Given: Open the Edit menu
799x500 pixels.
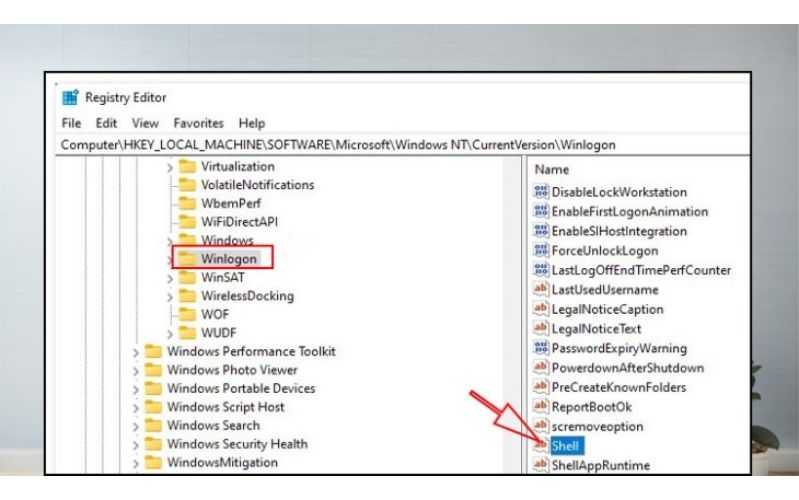Looking at the screenshot, I should pyautogui.click(x=106, y=123).
